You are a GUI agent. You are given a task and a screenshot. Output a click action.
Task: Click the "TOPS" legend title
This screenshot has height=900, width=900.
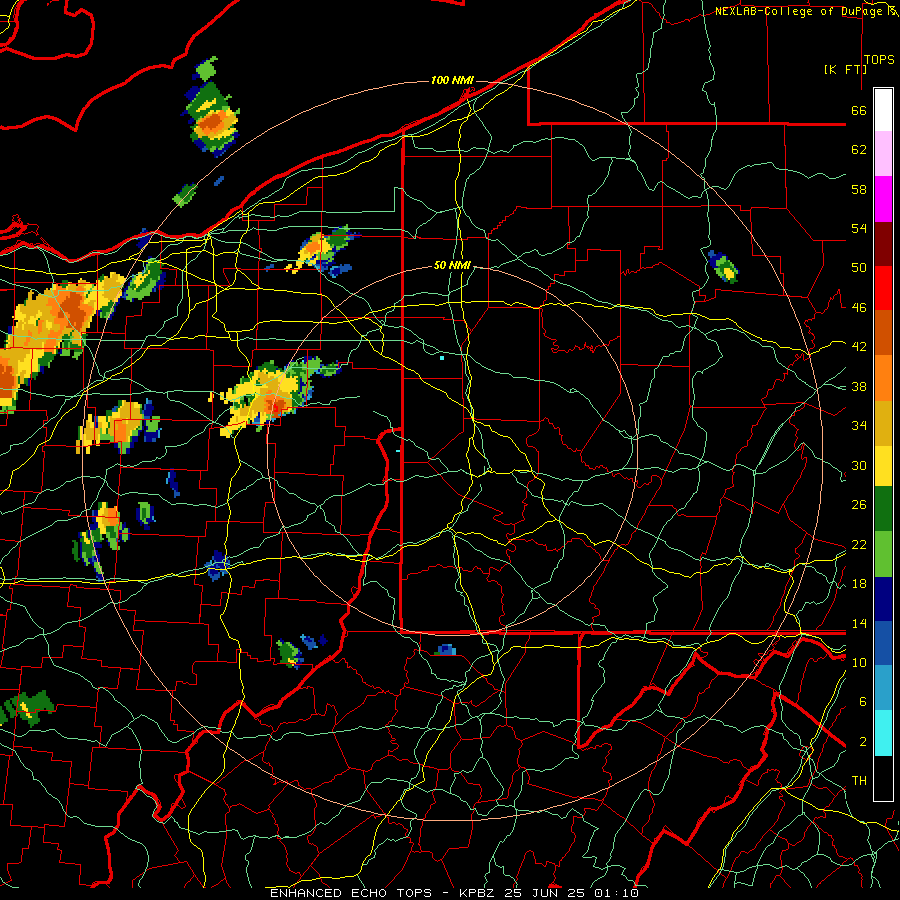tap(879, 60)
